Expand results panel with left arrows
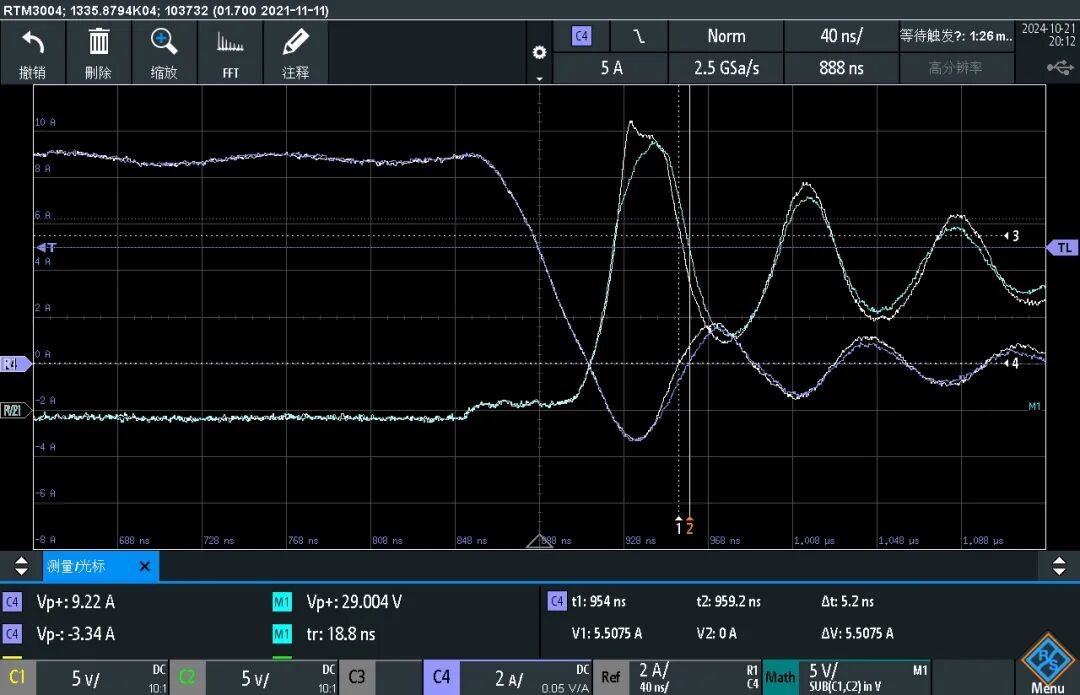This screenshot has height=695, width=1080. tap(21, 566)
